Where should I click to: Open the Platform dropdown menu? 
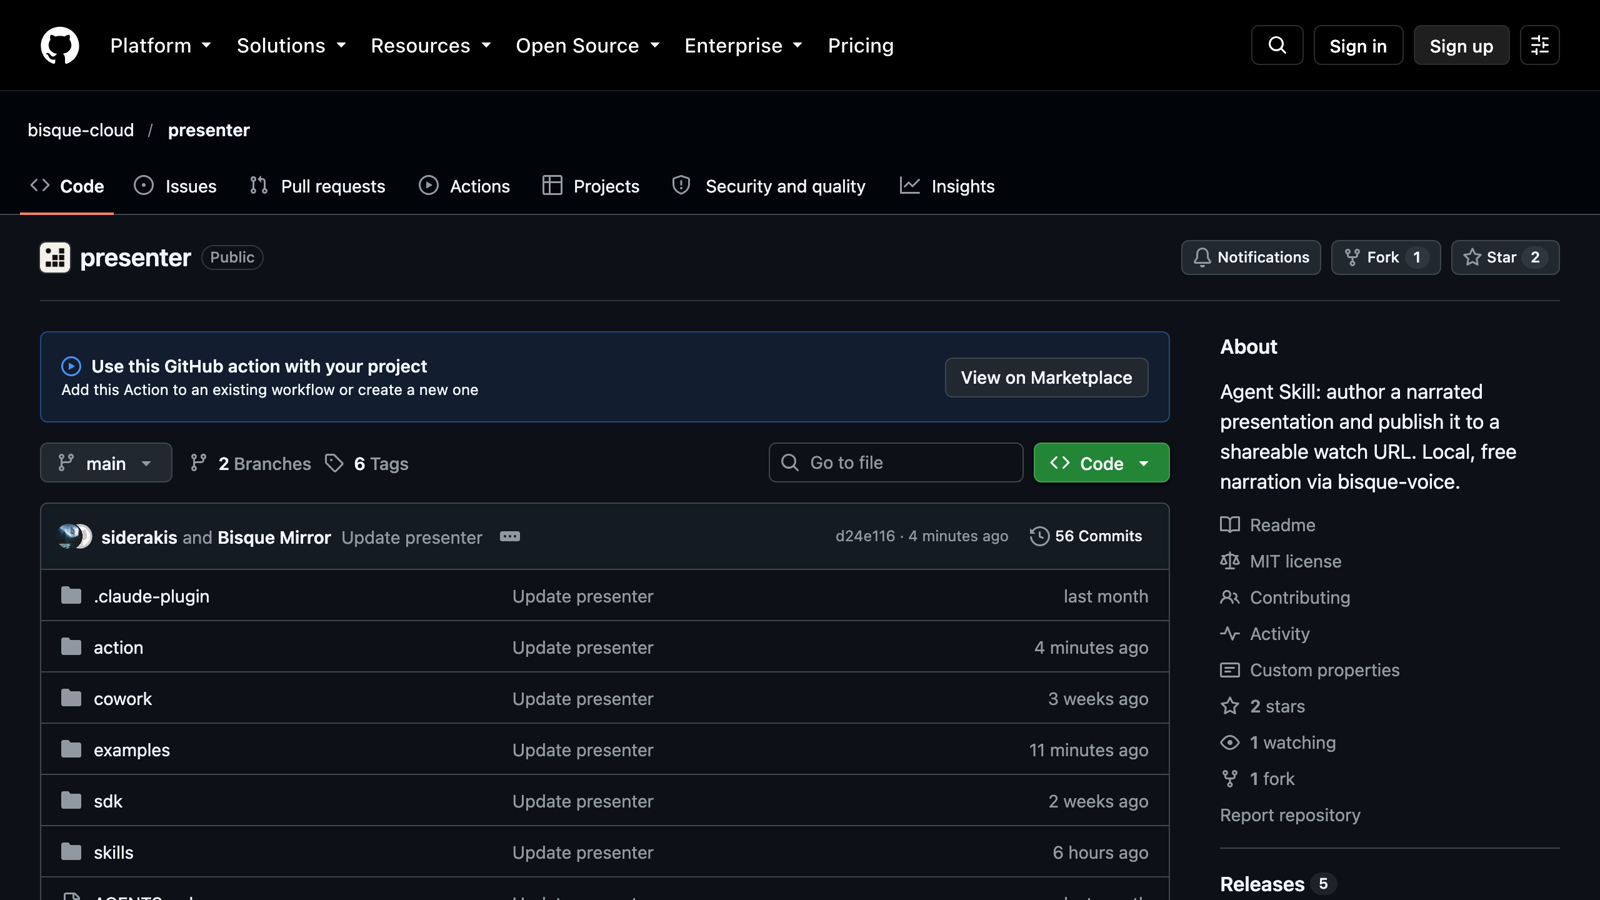(161, 45)
